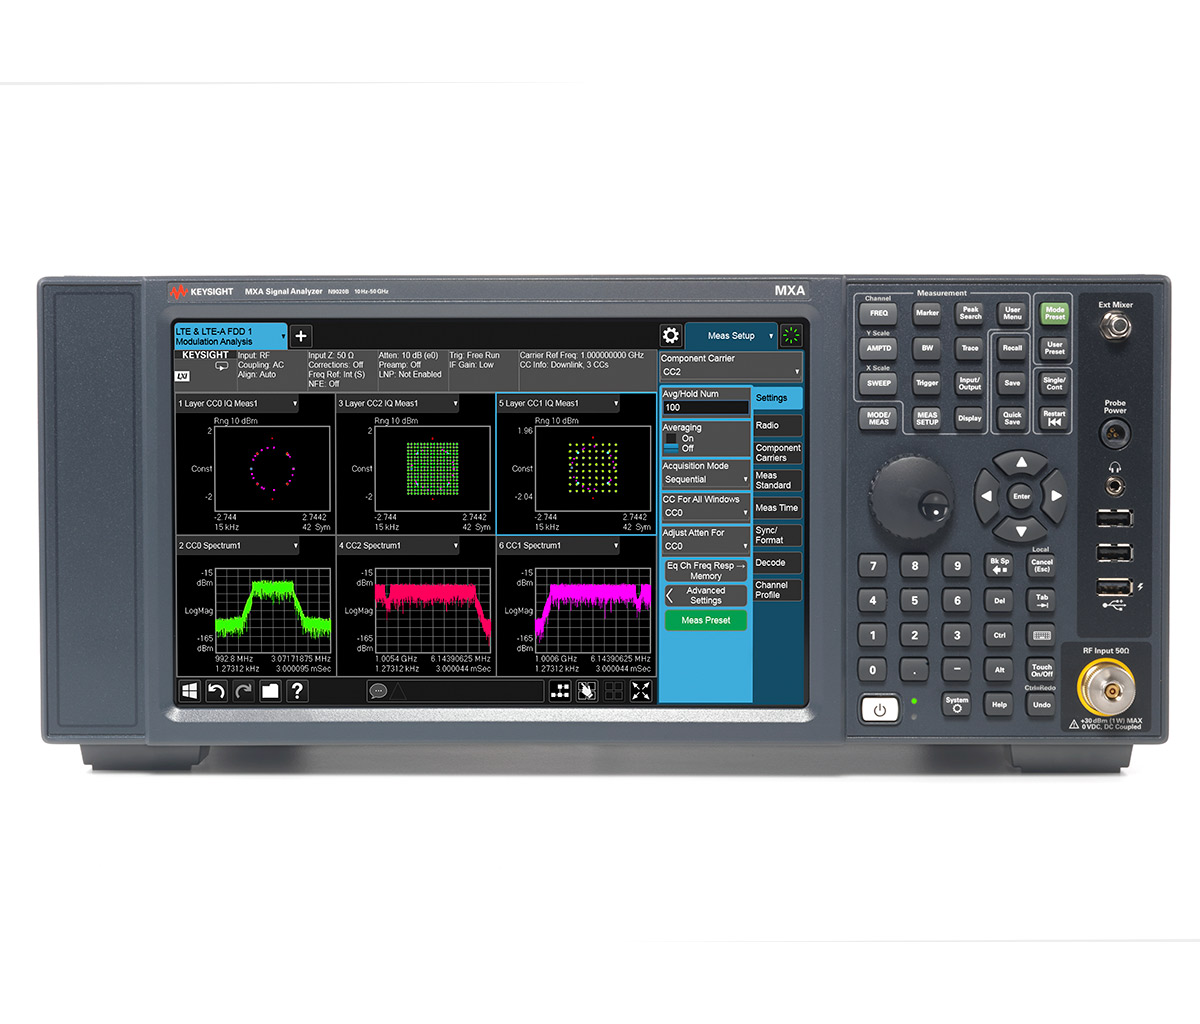Tap the four-pane grid icon in the bottom bar
The width and height of the screenshot is (1200, 1024).
[614, 691]
